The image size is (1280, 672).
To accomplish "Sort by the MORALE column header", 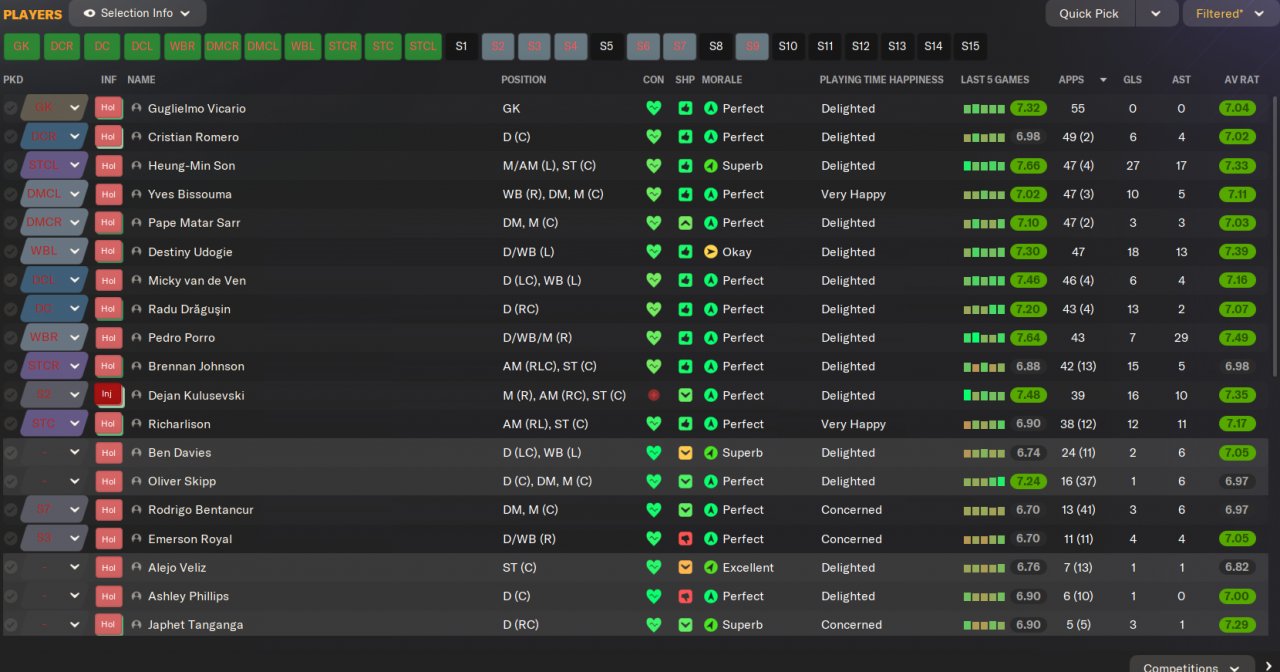I will [722, 79].
